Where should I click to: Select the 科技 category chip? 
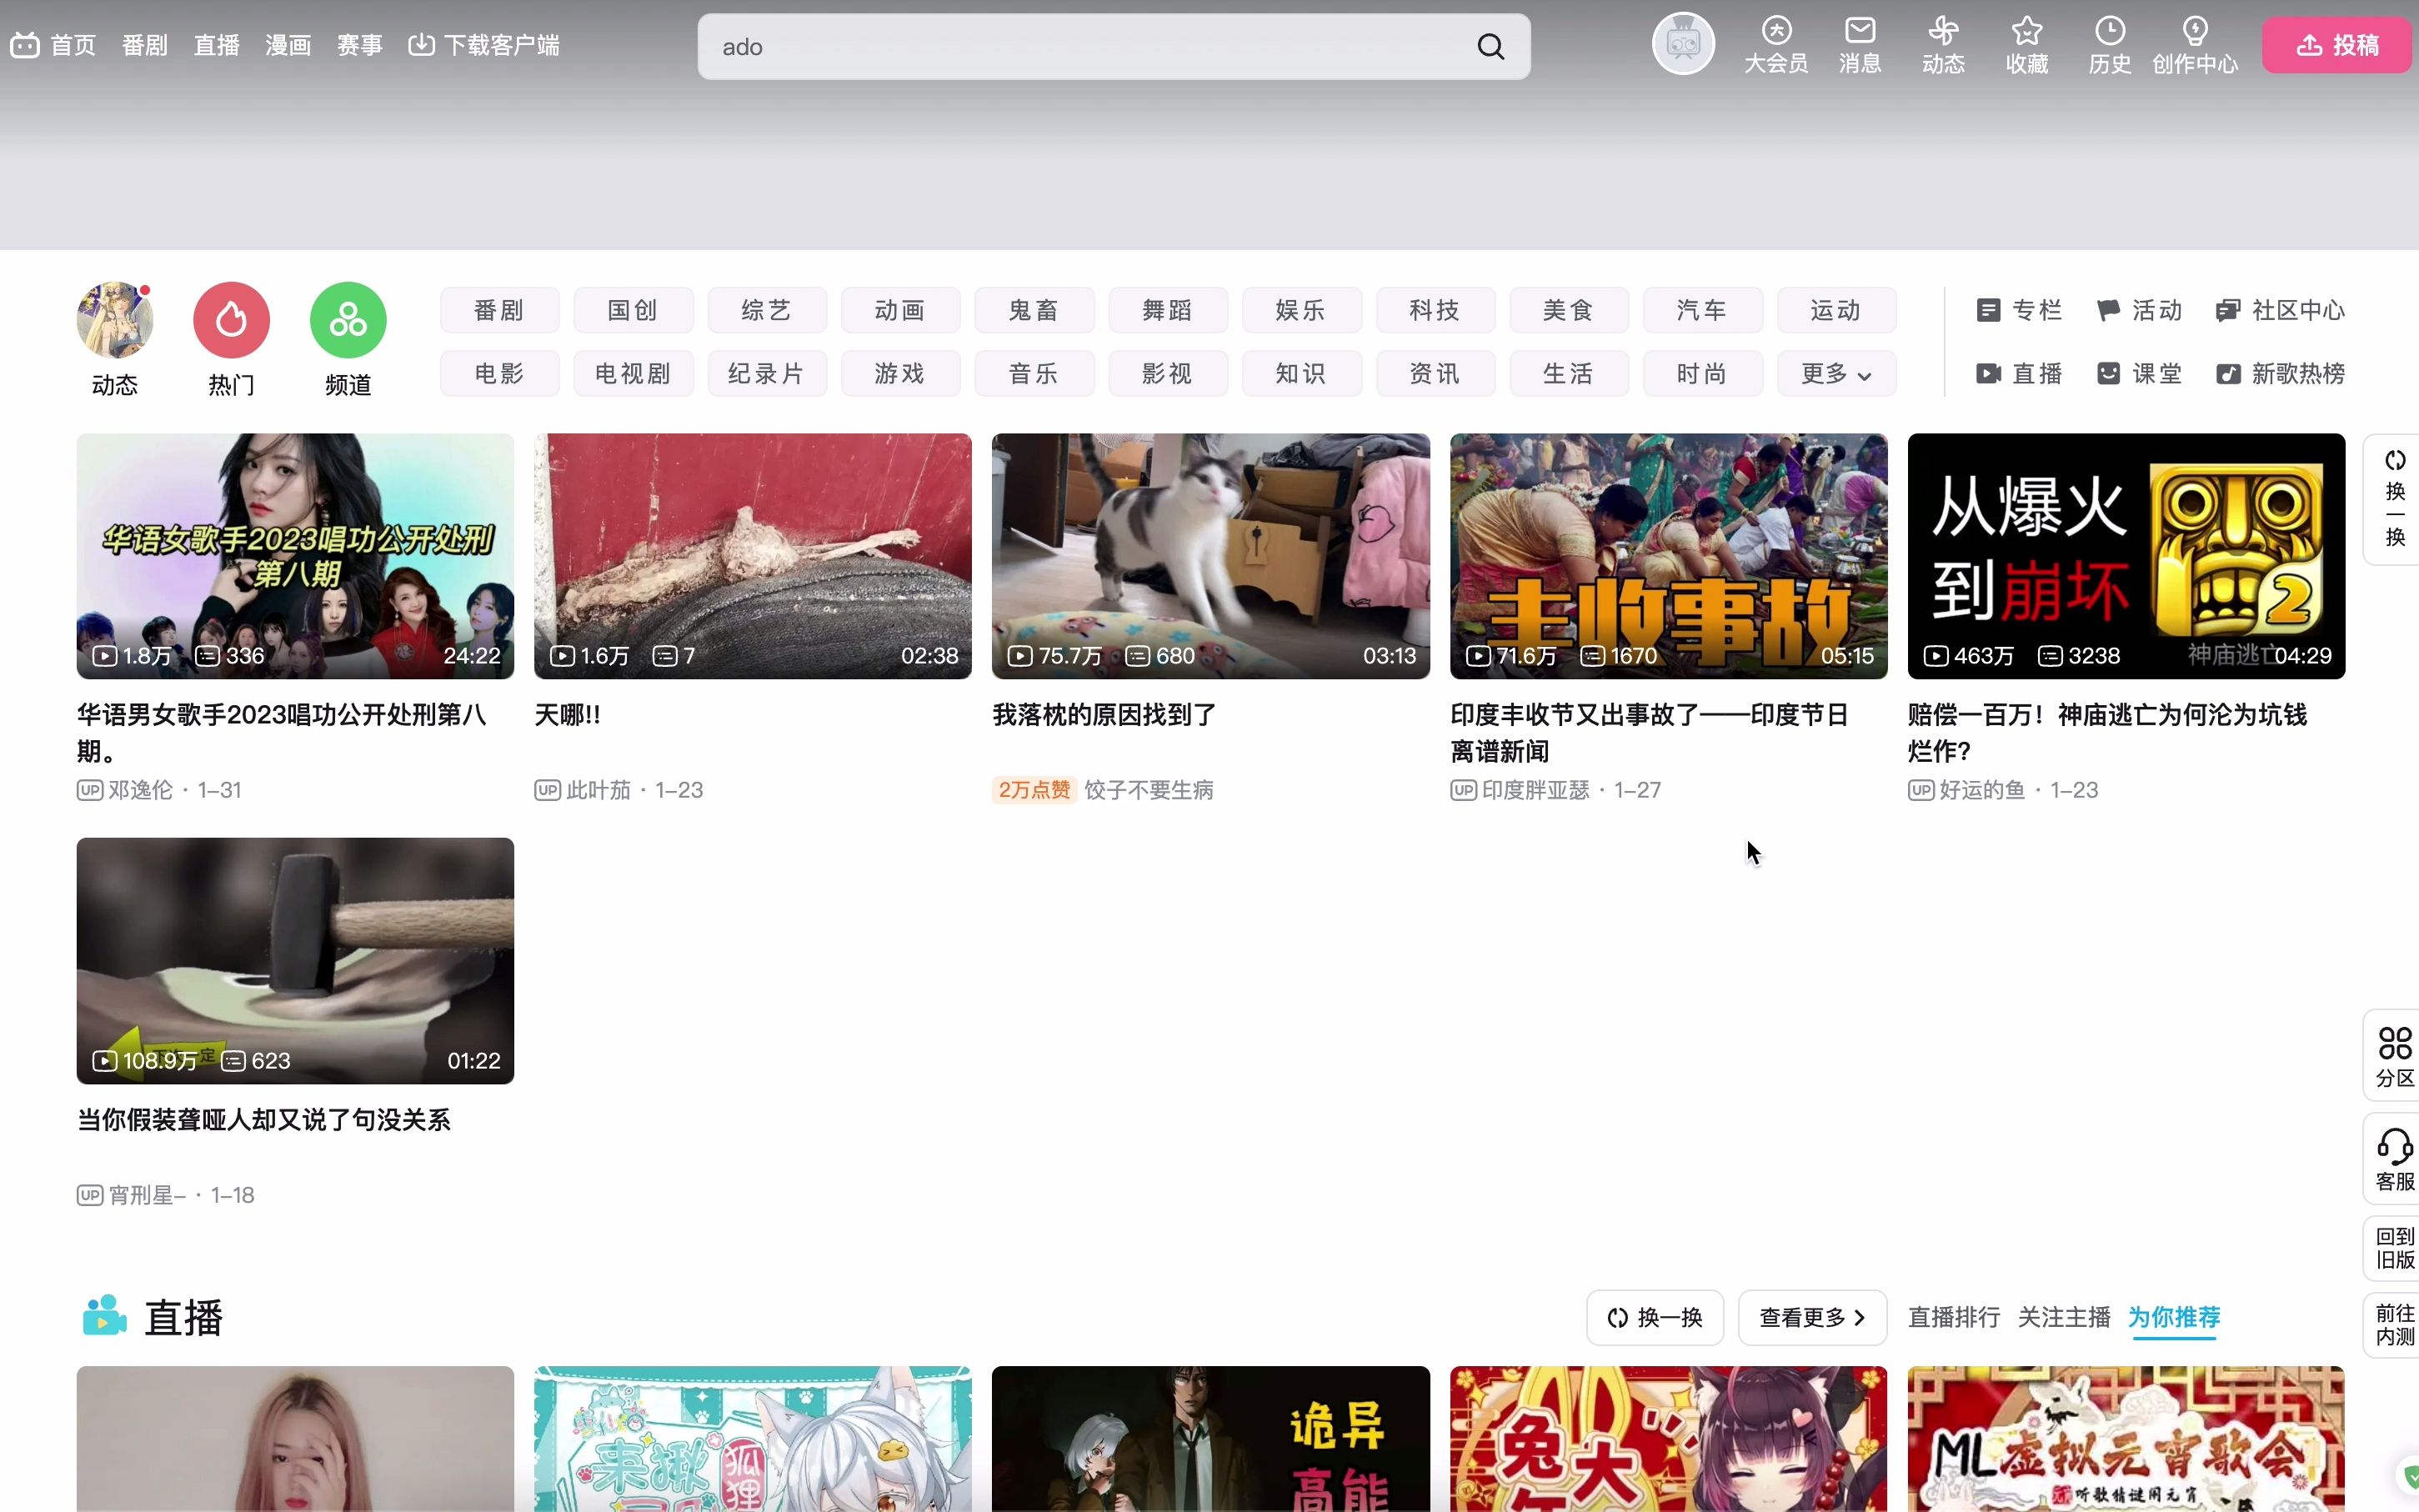1435,310
